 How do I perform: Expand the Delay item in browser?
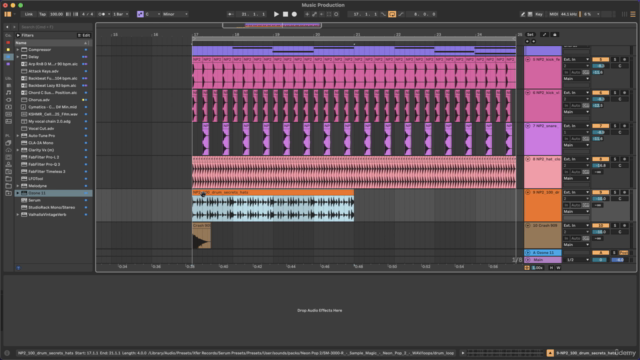pyautogui.click(x=18, y=57)
